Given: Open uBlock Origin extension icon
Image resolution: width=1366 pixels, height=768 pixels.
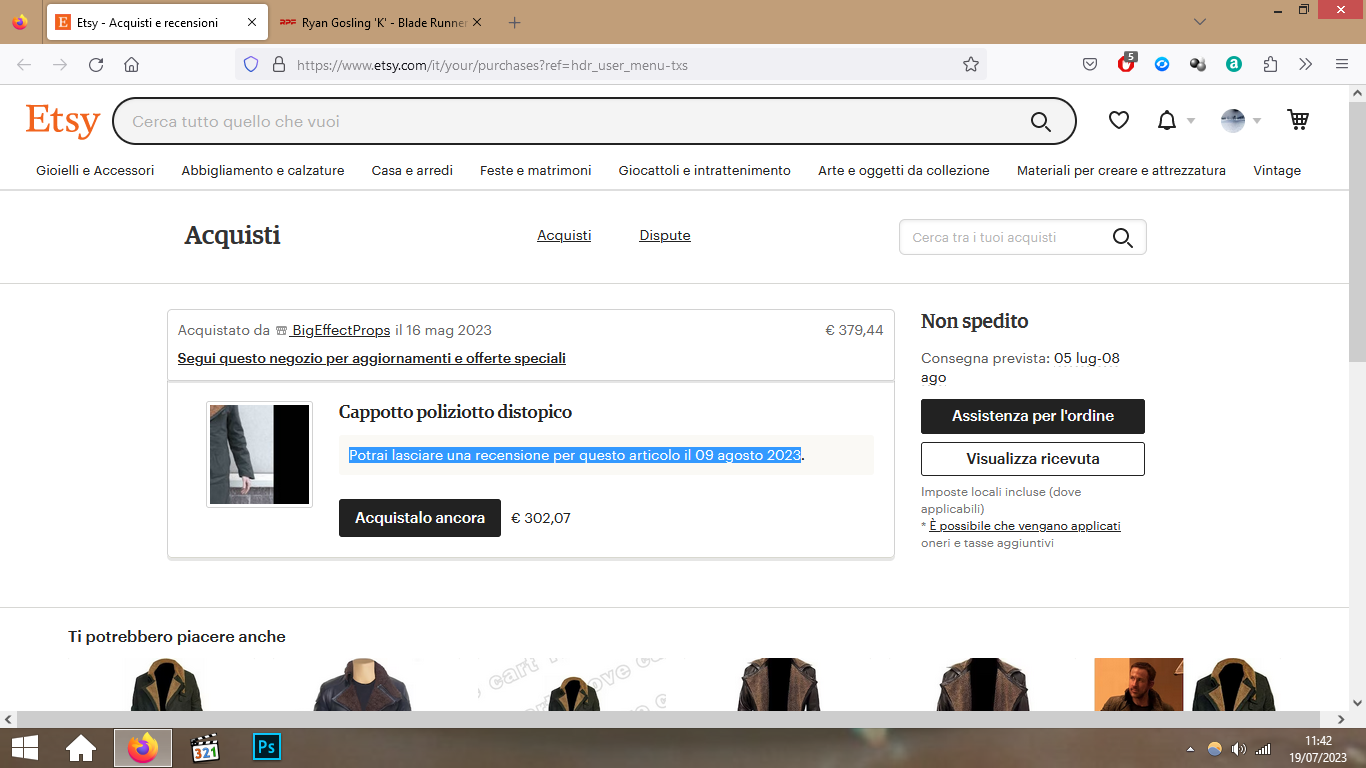Looking at the screenshot, I should pos(1126,64).
